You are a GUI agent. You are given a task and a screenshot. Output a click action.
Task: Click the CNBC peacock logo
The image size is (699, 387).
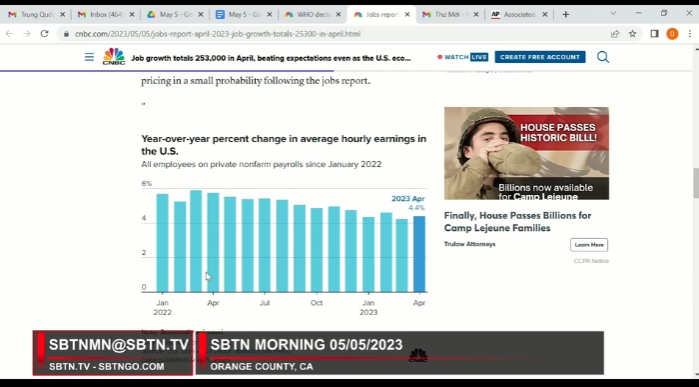point(114,57)
